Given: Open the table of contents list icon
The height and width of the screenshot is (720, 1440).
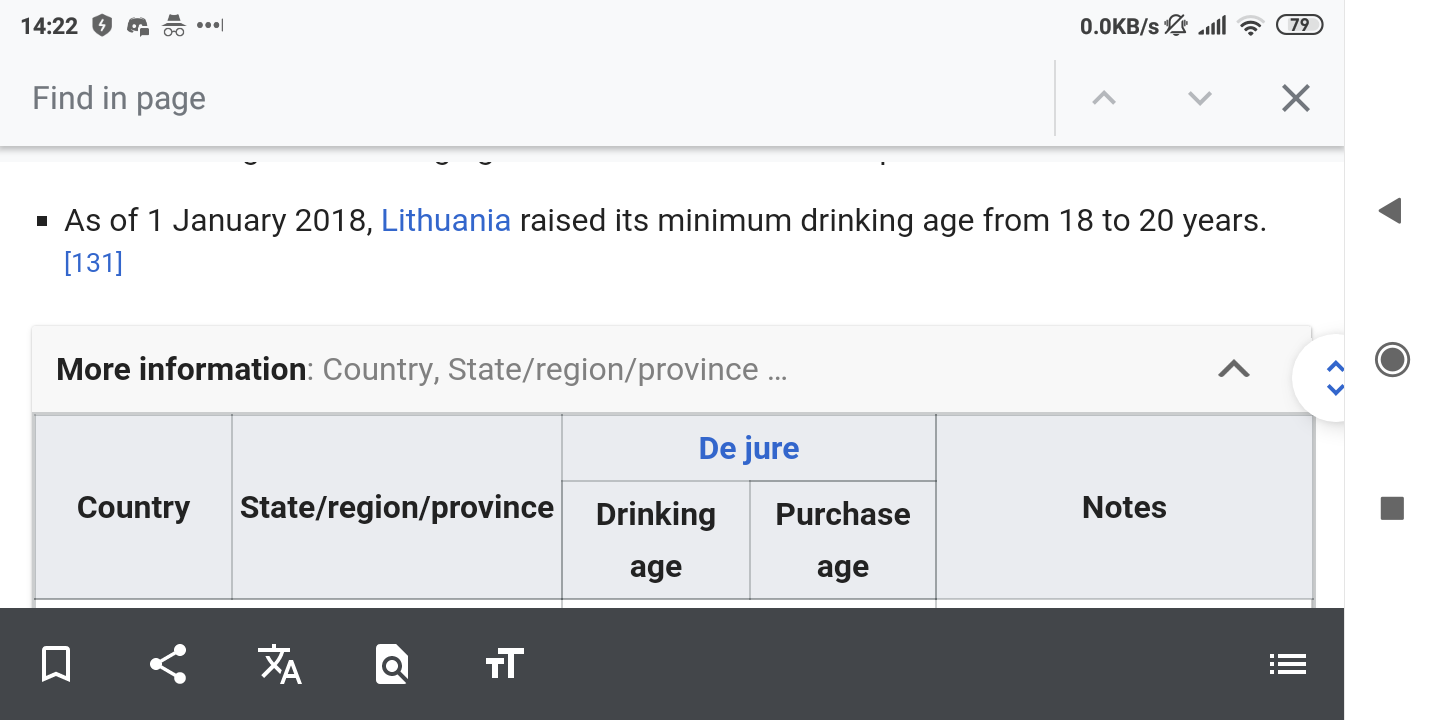Looking at the screenshot, I should pyautogui.click(x=1287, y=664).
